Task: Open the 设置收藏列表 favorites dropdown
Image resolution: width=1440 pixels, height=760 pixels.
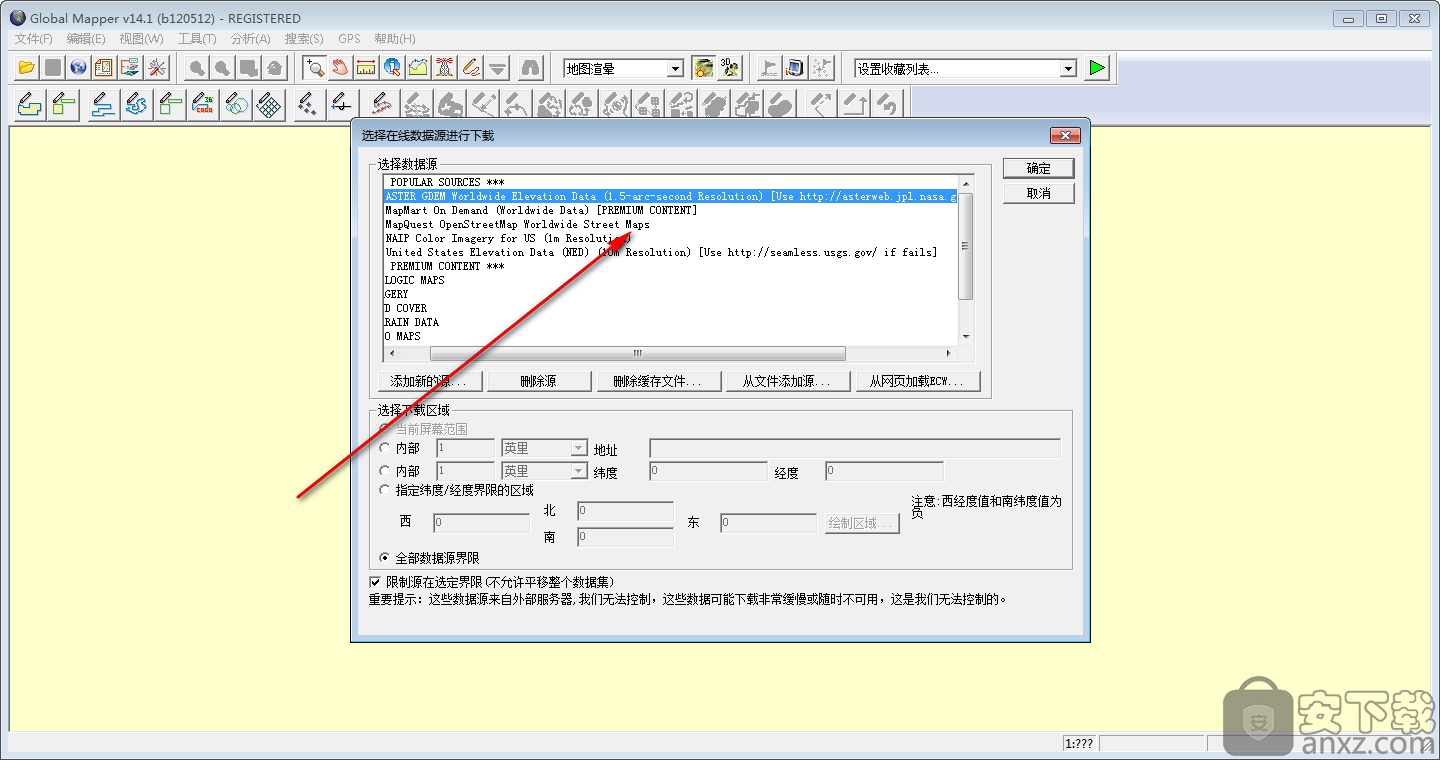Action: click(1068, 69)
